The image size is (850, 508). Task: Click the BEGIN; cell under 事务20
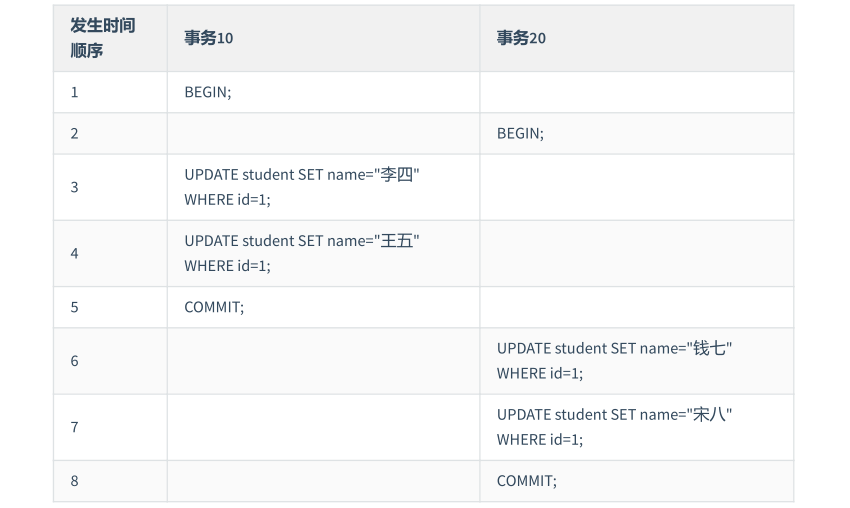point(520,133)
